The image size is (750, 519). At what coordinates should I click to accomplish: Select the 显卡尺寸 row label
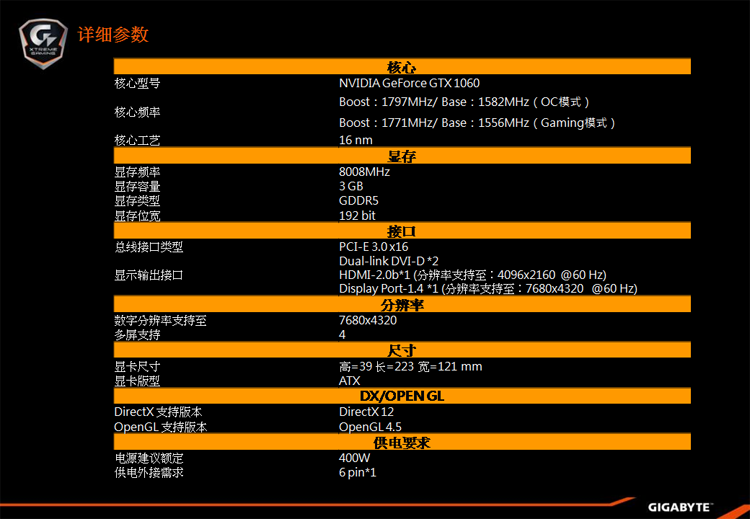click(x=137, y=367)
